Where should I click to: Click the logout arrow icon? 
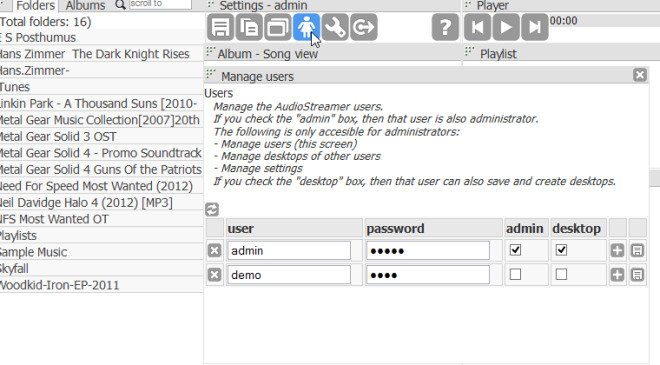click(x=364, y=27)
